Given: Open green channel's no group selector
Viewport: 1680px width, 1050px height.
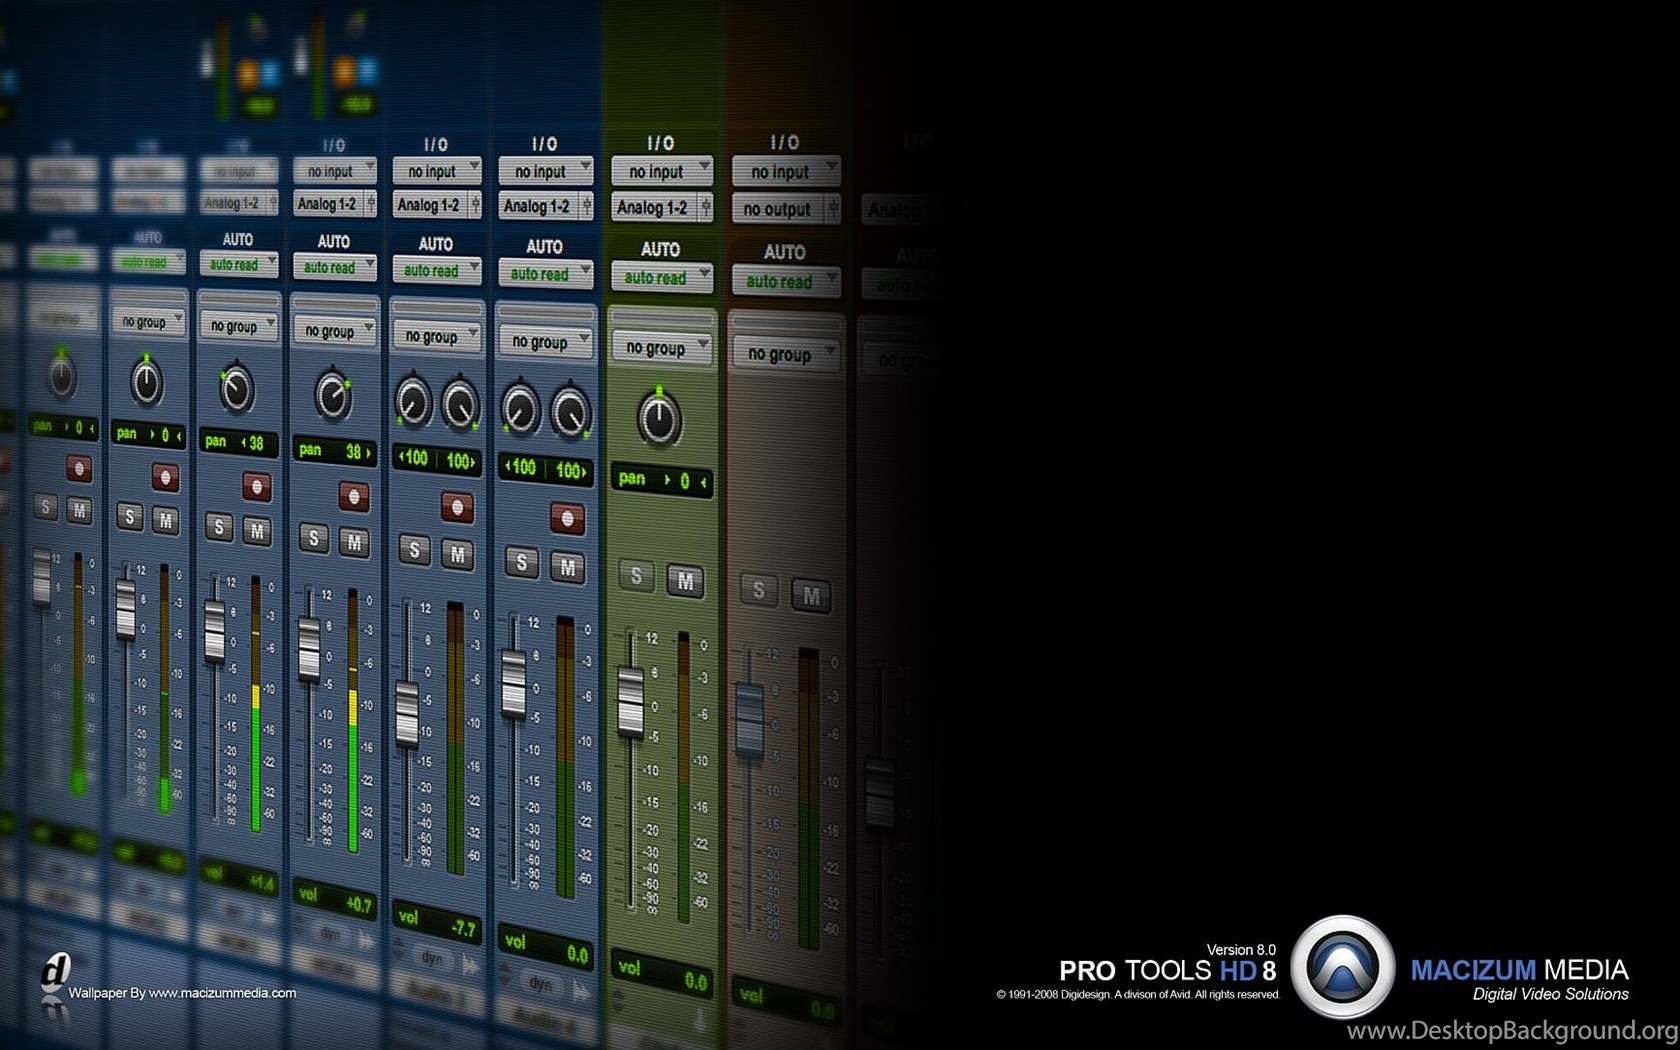Looking at the screenshot, I should pos(662,347).
